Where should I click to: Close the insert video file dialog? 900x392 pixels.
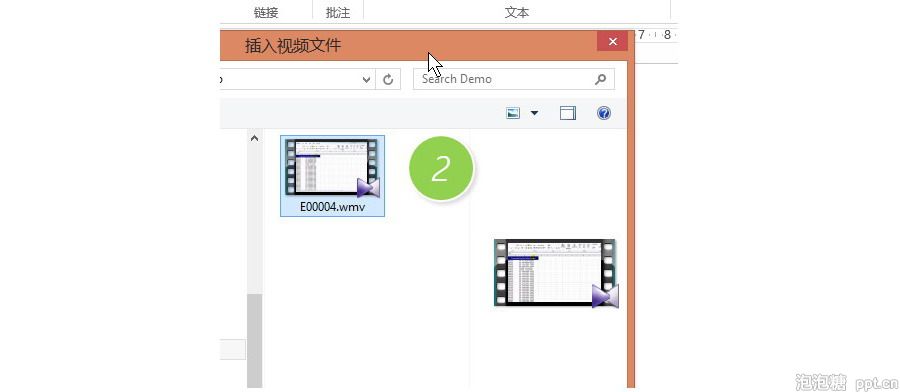tap(612, 41)
